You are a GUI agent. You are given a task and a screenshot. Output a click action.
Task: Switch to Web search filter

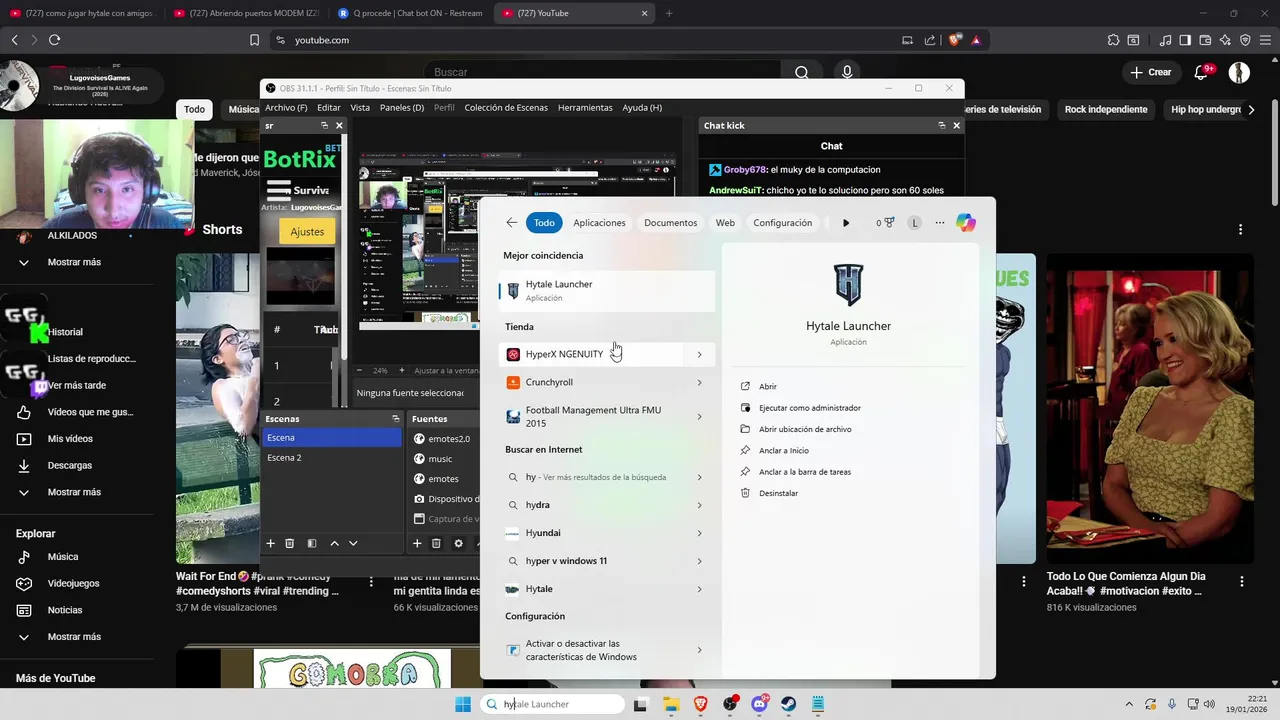pos(725,223)
